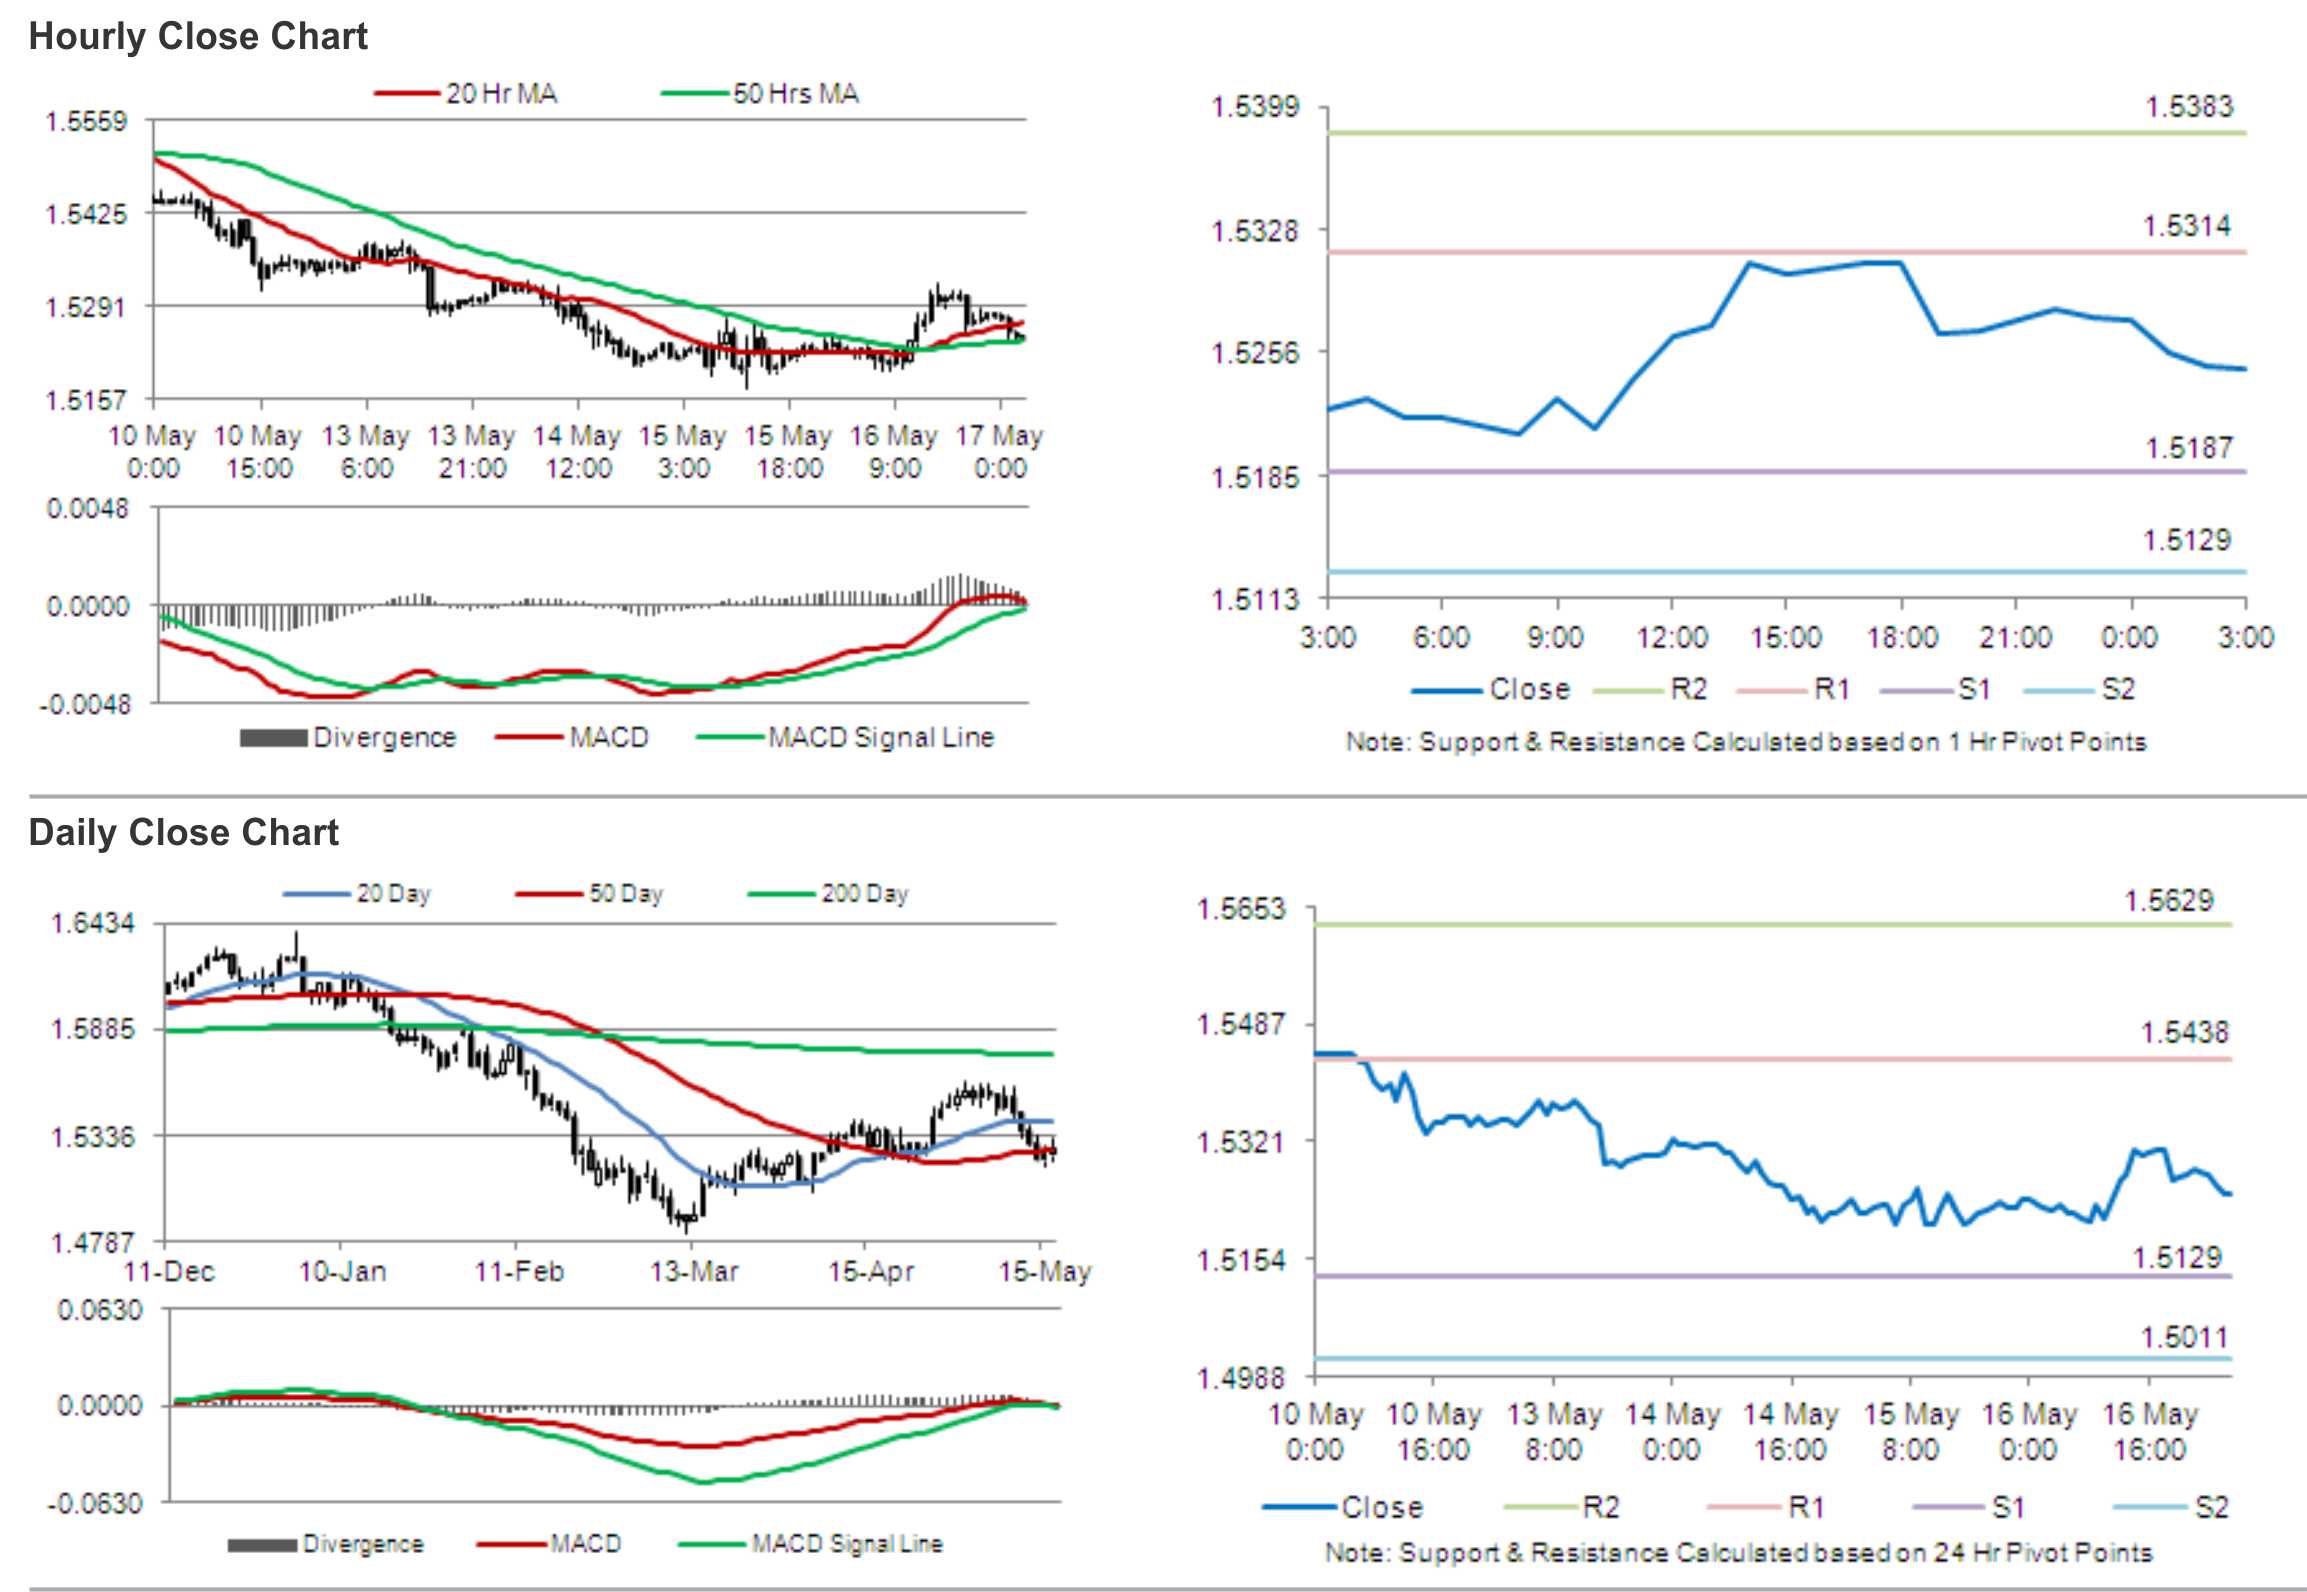2307x1592 pixels.
Task: Click the "16 May 9:00" axis label
Action: click(894, 451)
